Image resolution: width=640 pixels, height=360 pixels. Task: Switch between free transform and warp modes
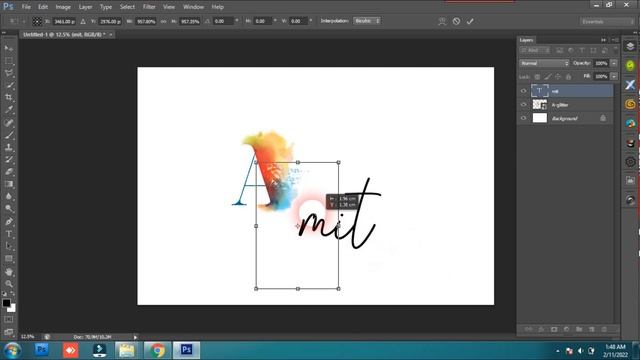[x=442, y=21]
